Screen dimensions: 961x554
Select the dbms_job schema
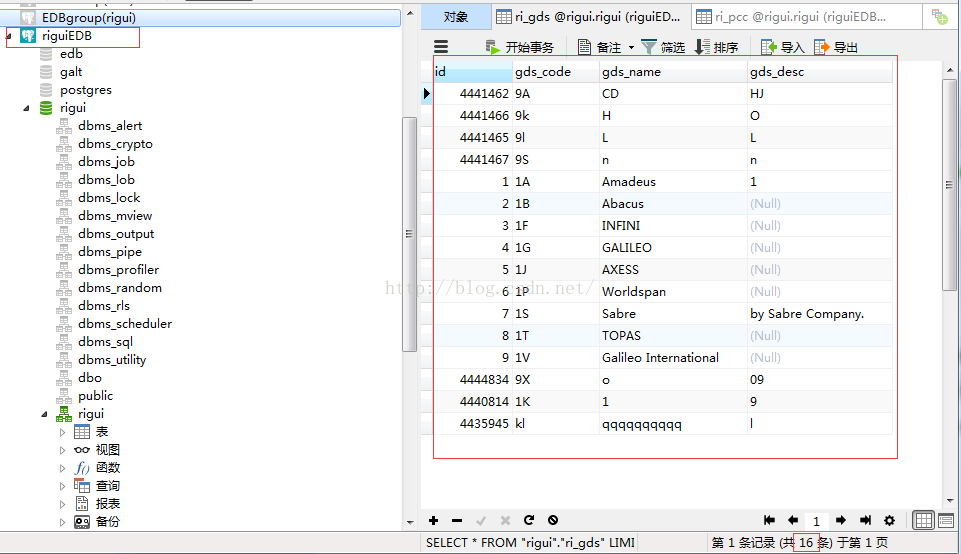point(106,162)
